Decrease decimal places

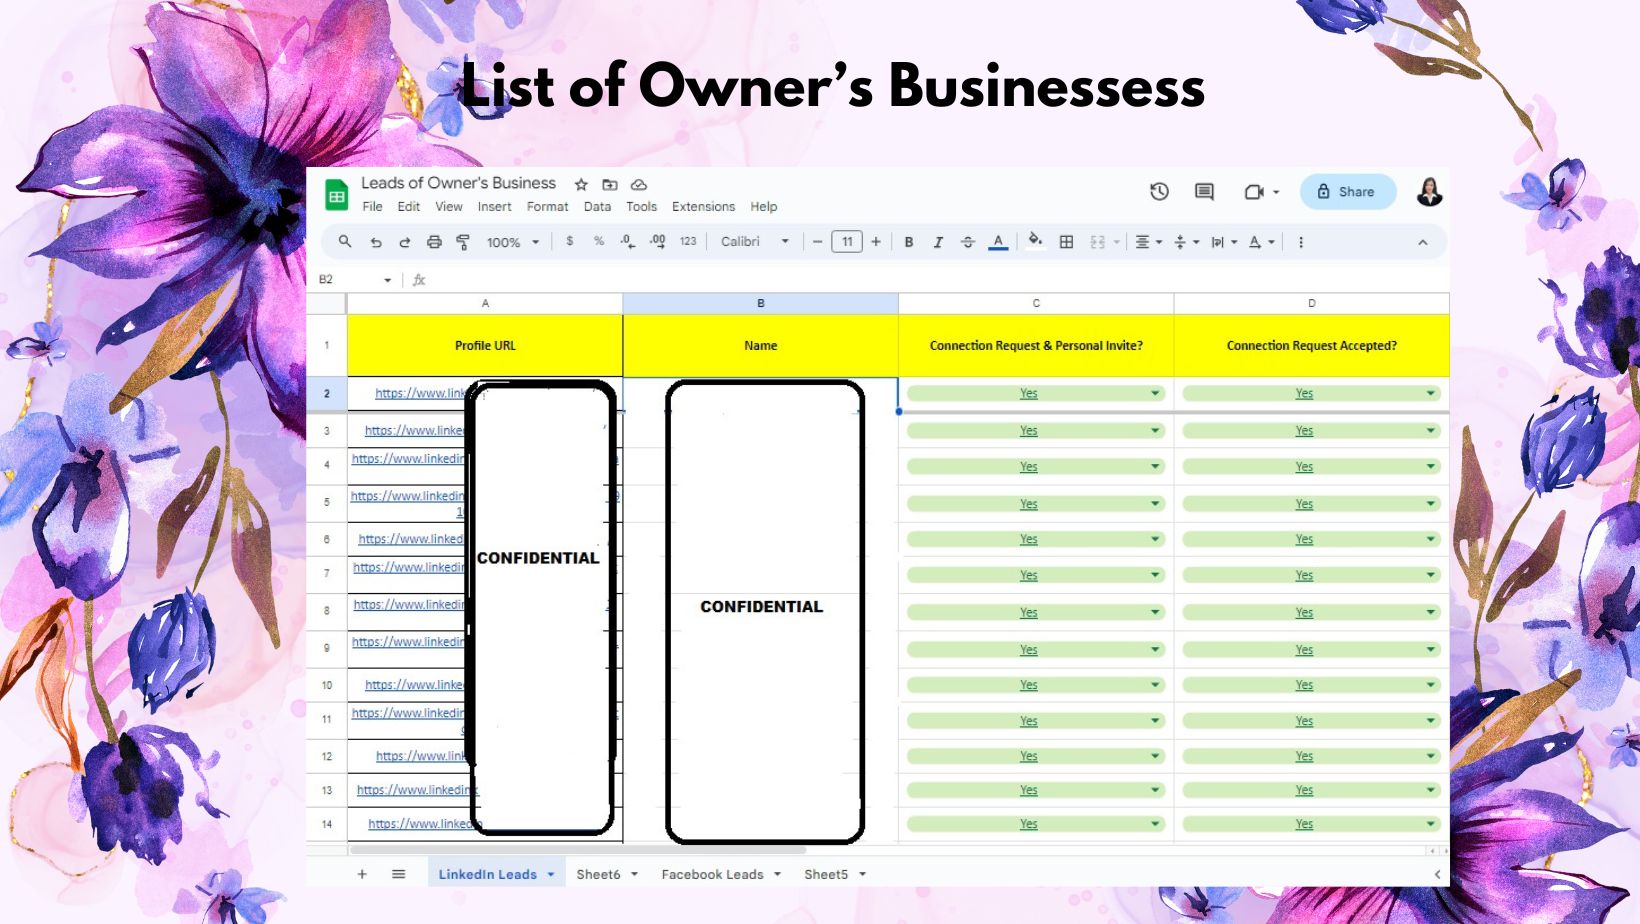coord(627,241)
